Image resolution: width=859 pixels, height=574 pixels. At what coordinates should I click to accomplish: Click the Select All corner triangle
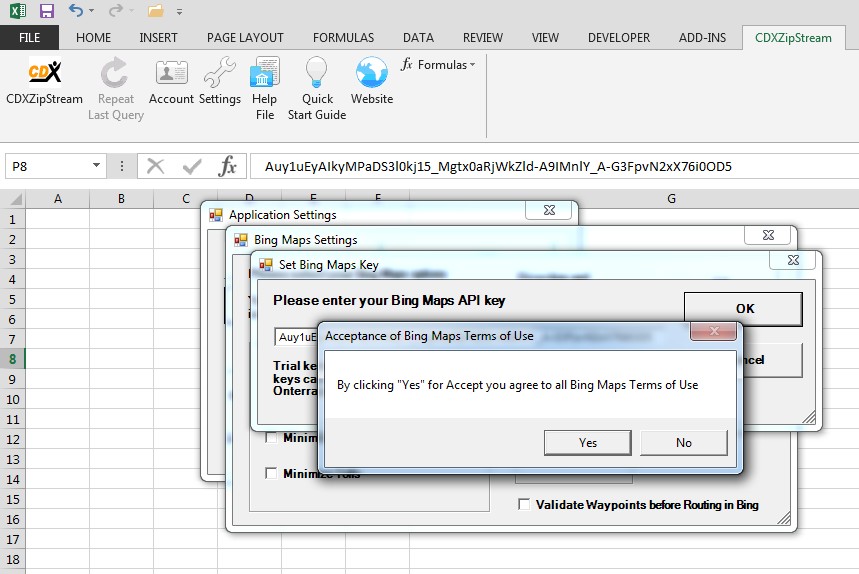pos(15,199)
